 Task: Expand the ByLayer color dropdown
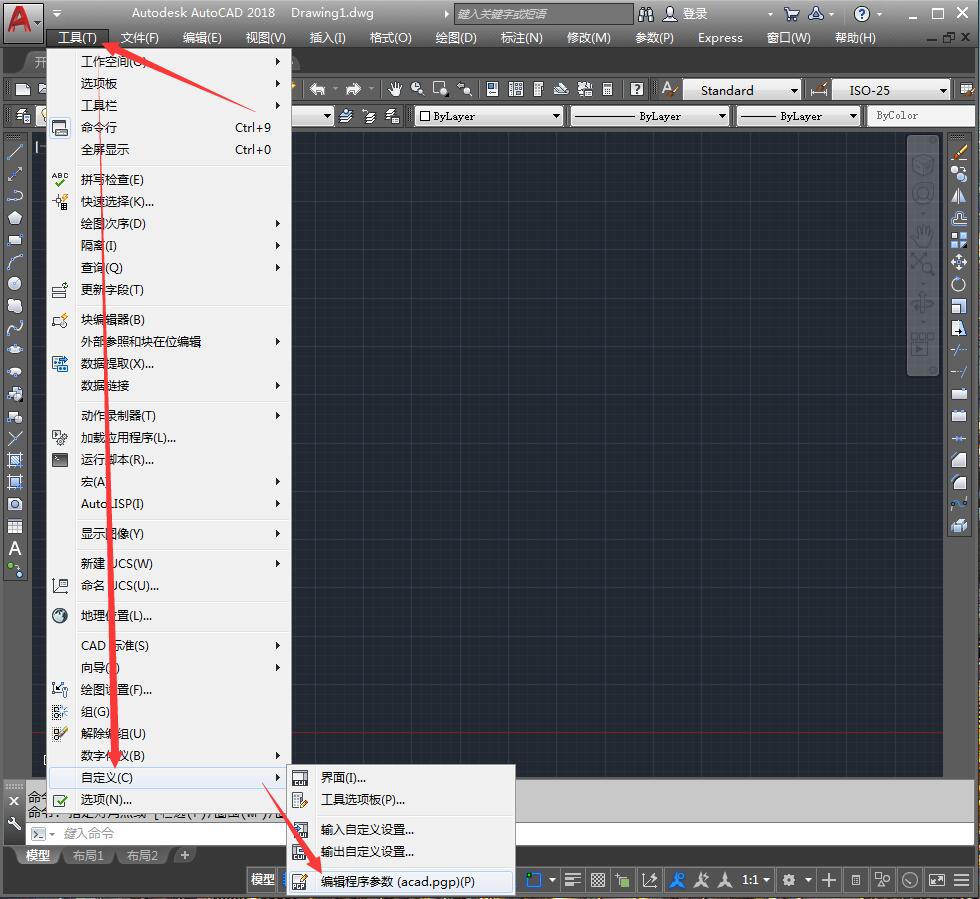(489, 116)
